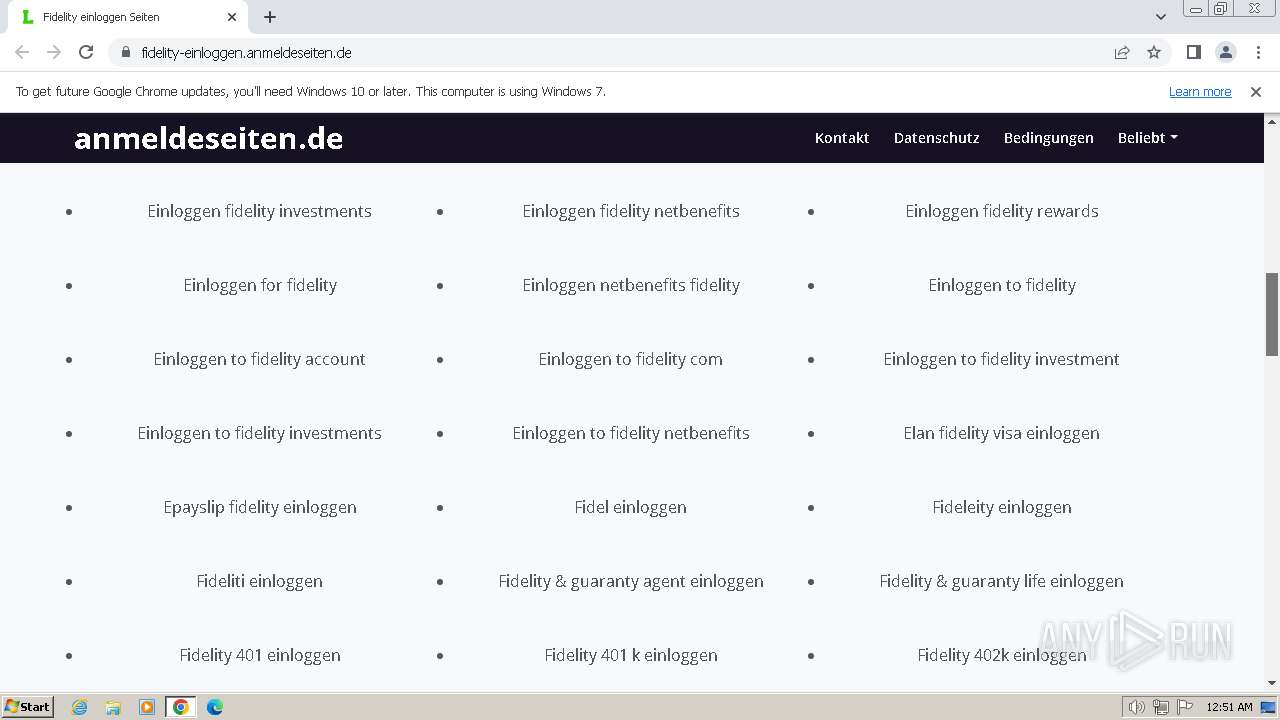Image resolution: width=1280 pixels, height=720 pixels.
Task: Close the Fidelity einloggen Seiten tab
Action: click(x=232, y=17)
